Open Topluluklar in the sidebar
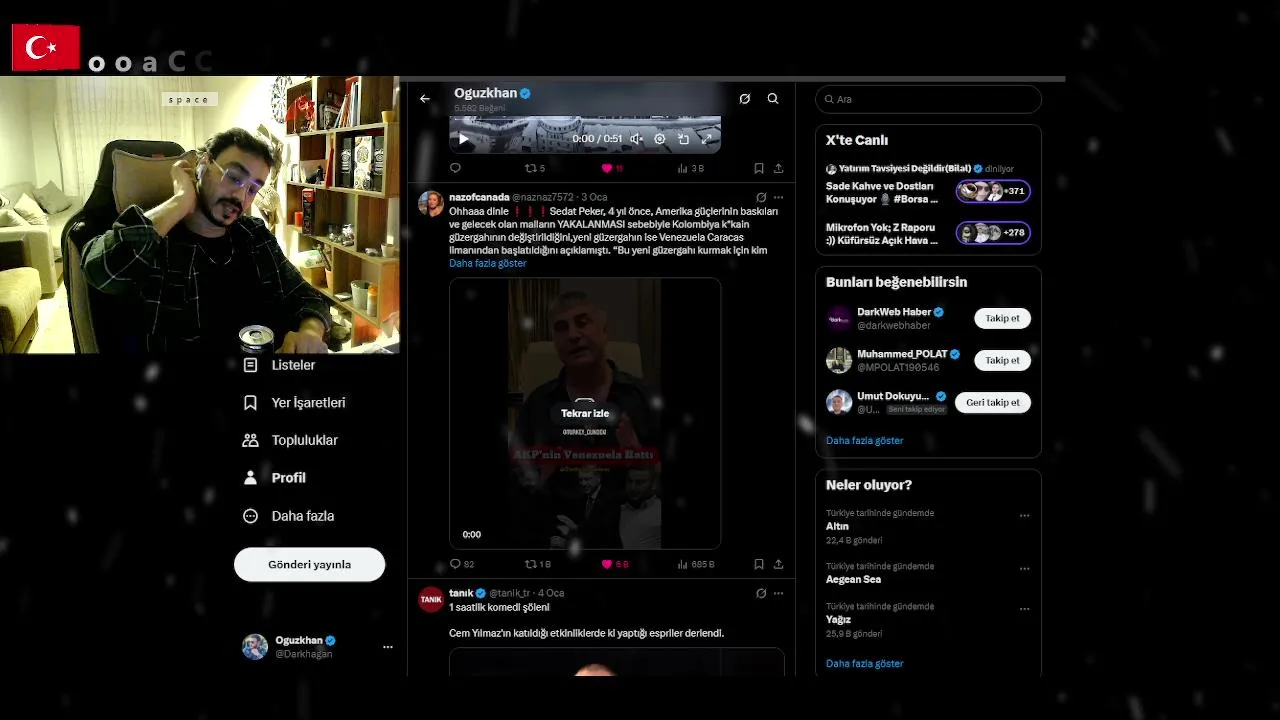Screen dimensions: 1280x720 click(x=291, y=440)
